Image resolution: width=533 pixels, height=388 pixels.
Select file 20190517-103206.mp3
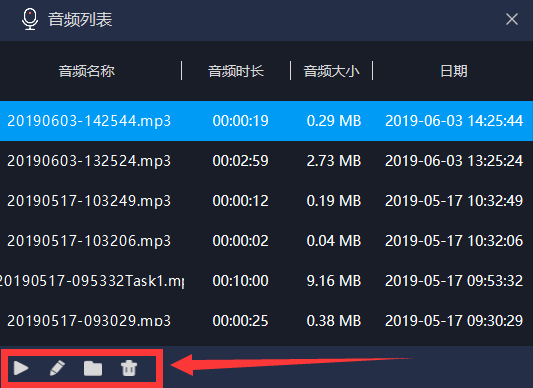coord(89,241)
